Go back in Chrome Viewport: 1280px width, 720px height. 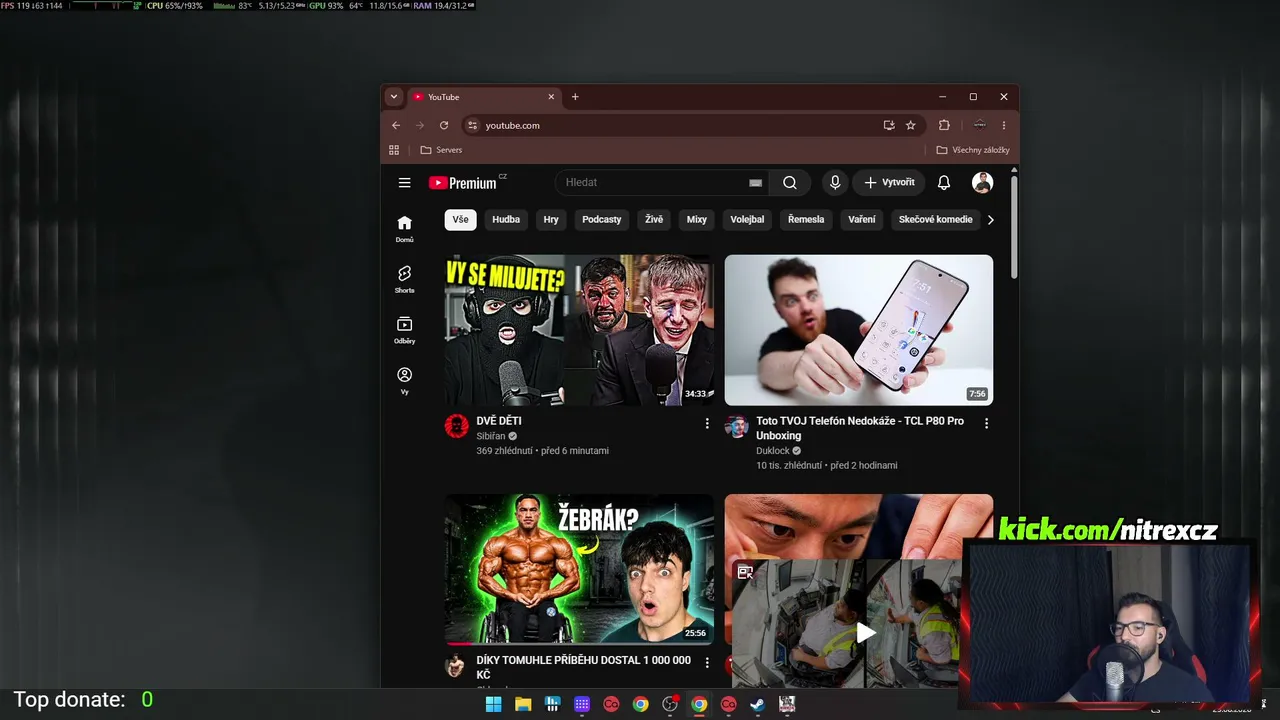pyautogui.click(x=396, y=125)
